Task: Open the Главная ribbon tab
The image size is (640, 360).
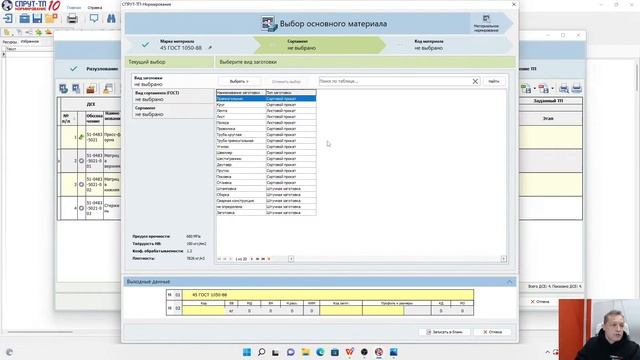Action: (x=74, y=7)
